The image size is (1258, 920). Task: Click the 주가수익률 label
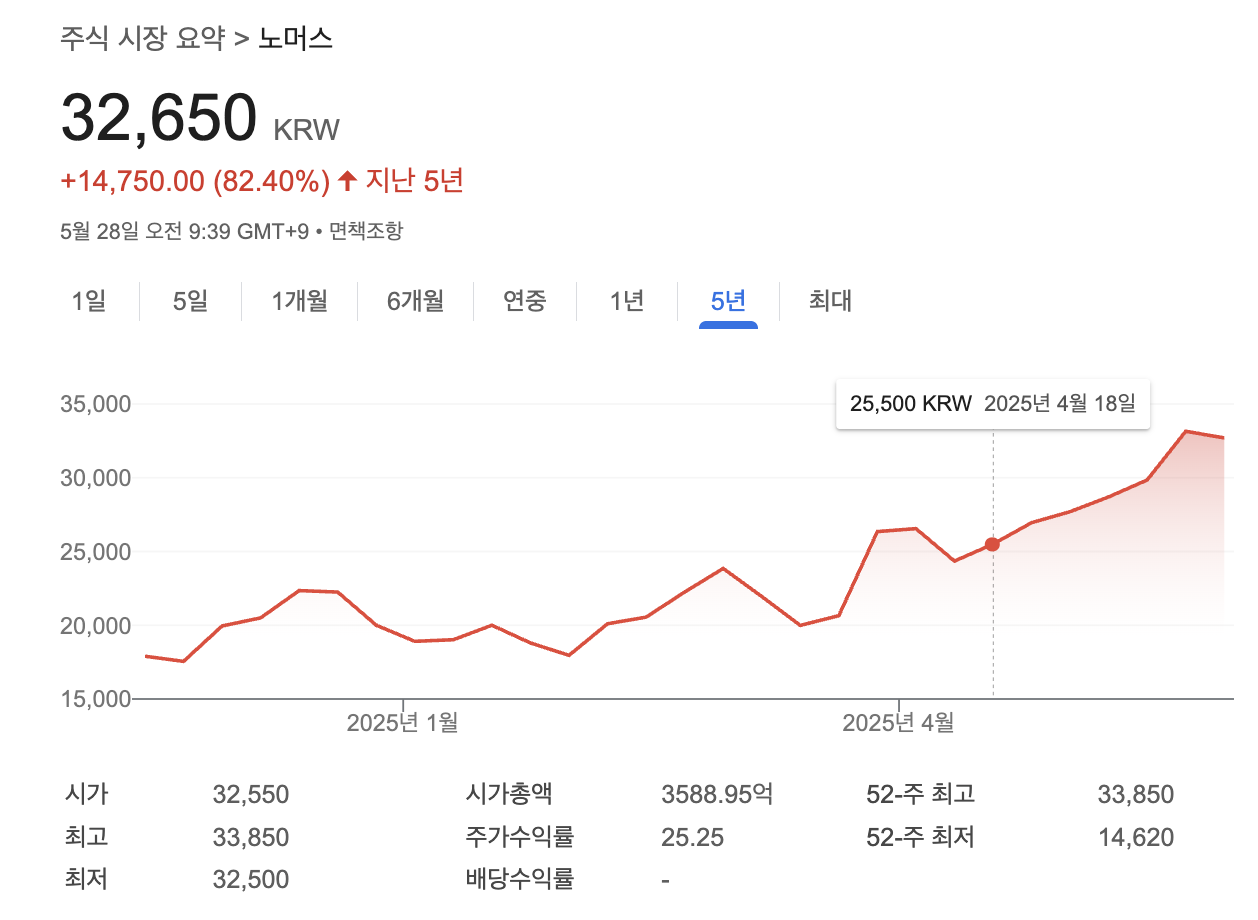520,837
